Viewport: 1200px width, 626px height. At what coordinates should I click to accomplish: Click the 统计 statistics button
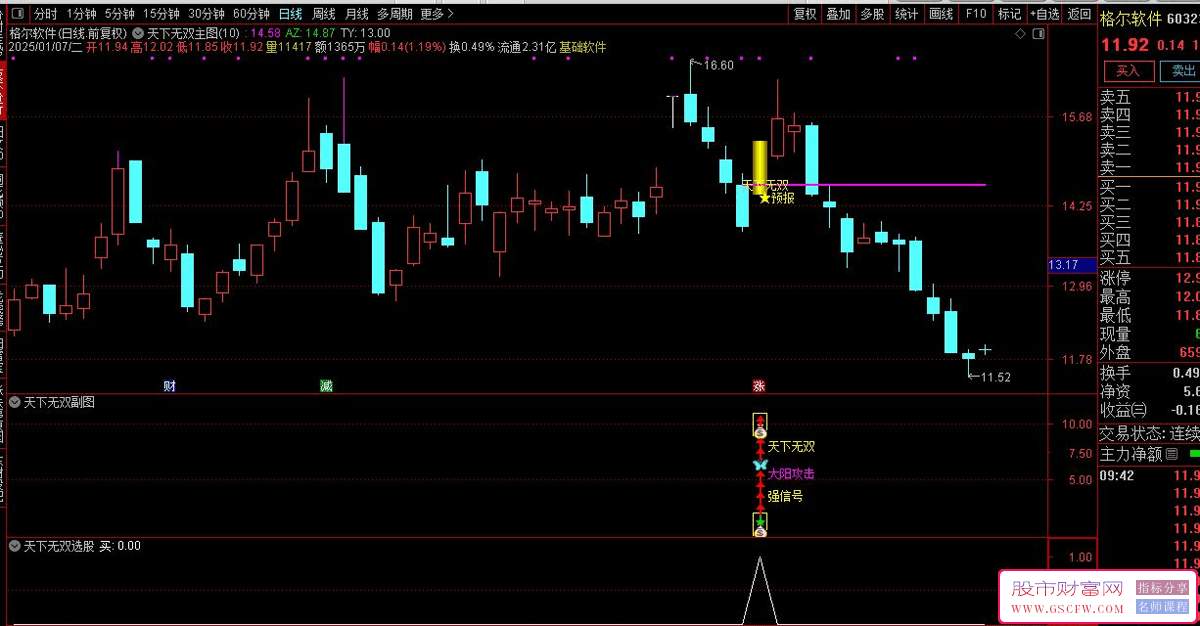(x=907, y=14)
